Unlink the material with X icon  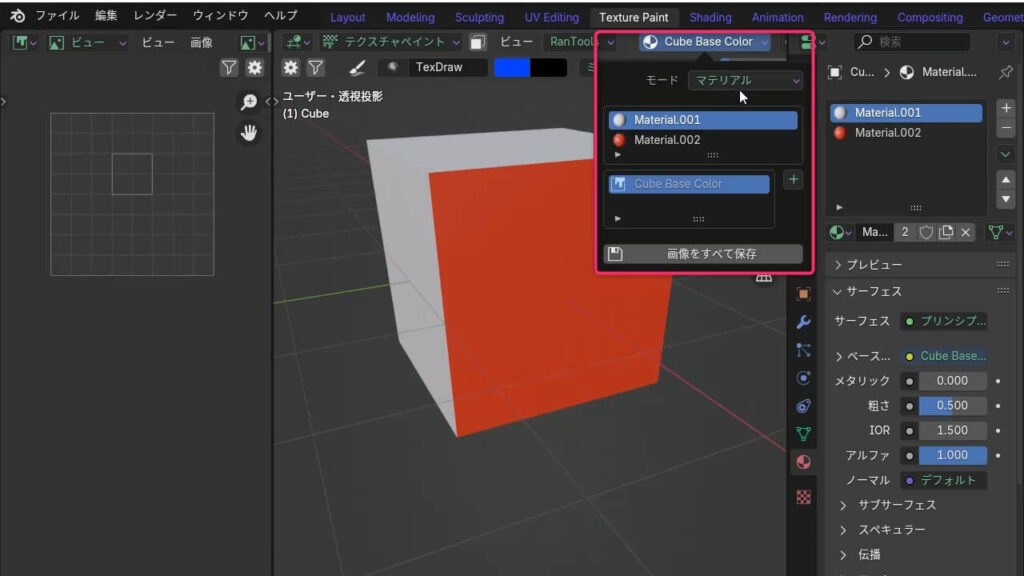coord(965,232)
